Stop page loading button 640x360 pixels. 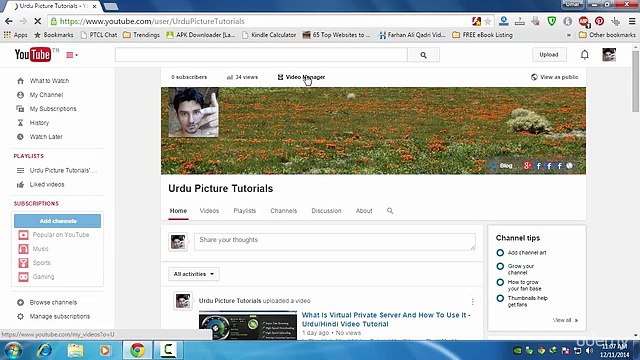point(37,21)
